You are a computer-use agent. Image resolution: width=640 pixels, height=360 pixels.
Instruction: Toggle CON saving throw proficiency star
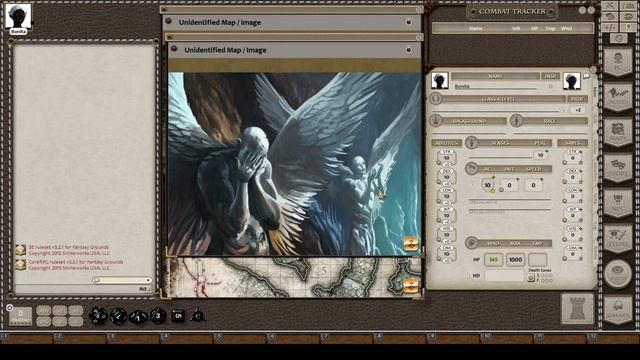tap(581, 201)
